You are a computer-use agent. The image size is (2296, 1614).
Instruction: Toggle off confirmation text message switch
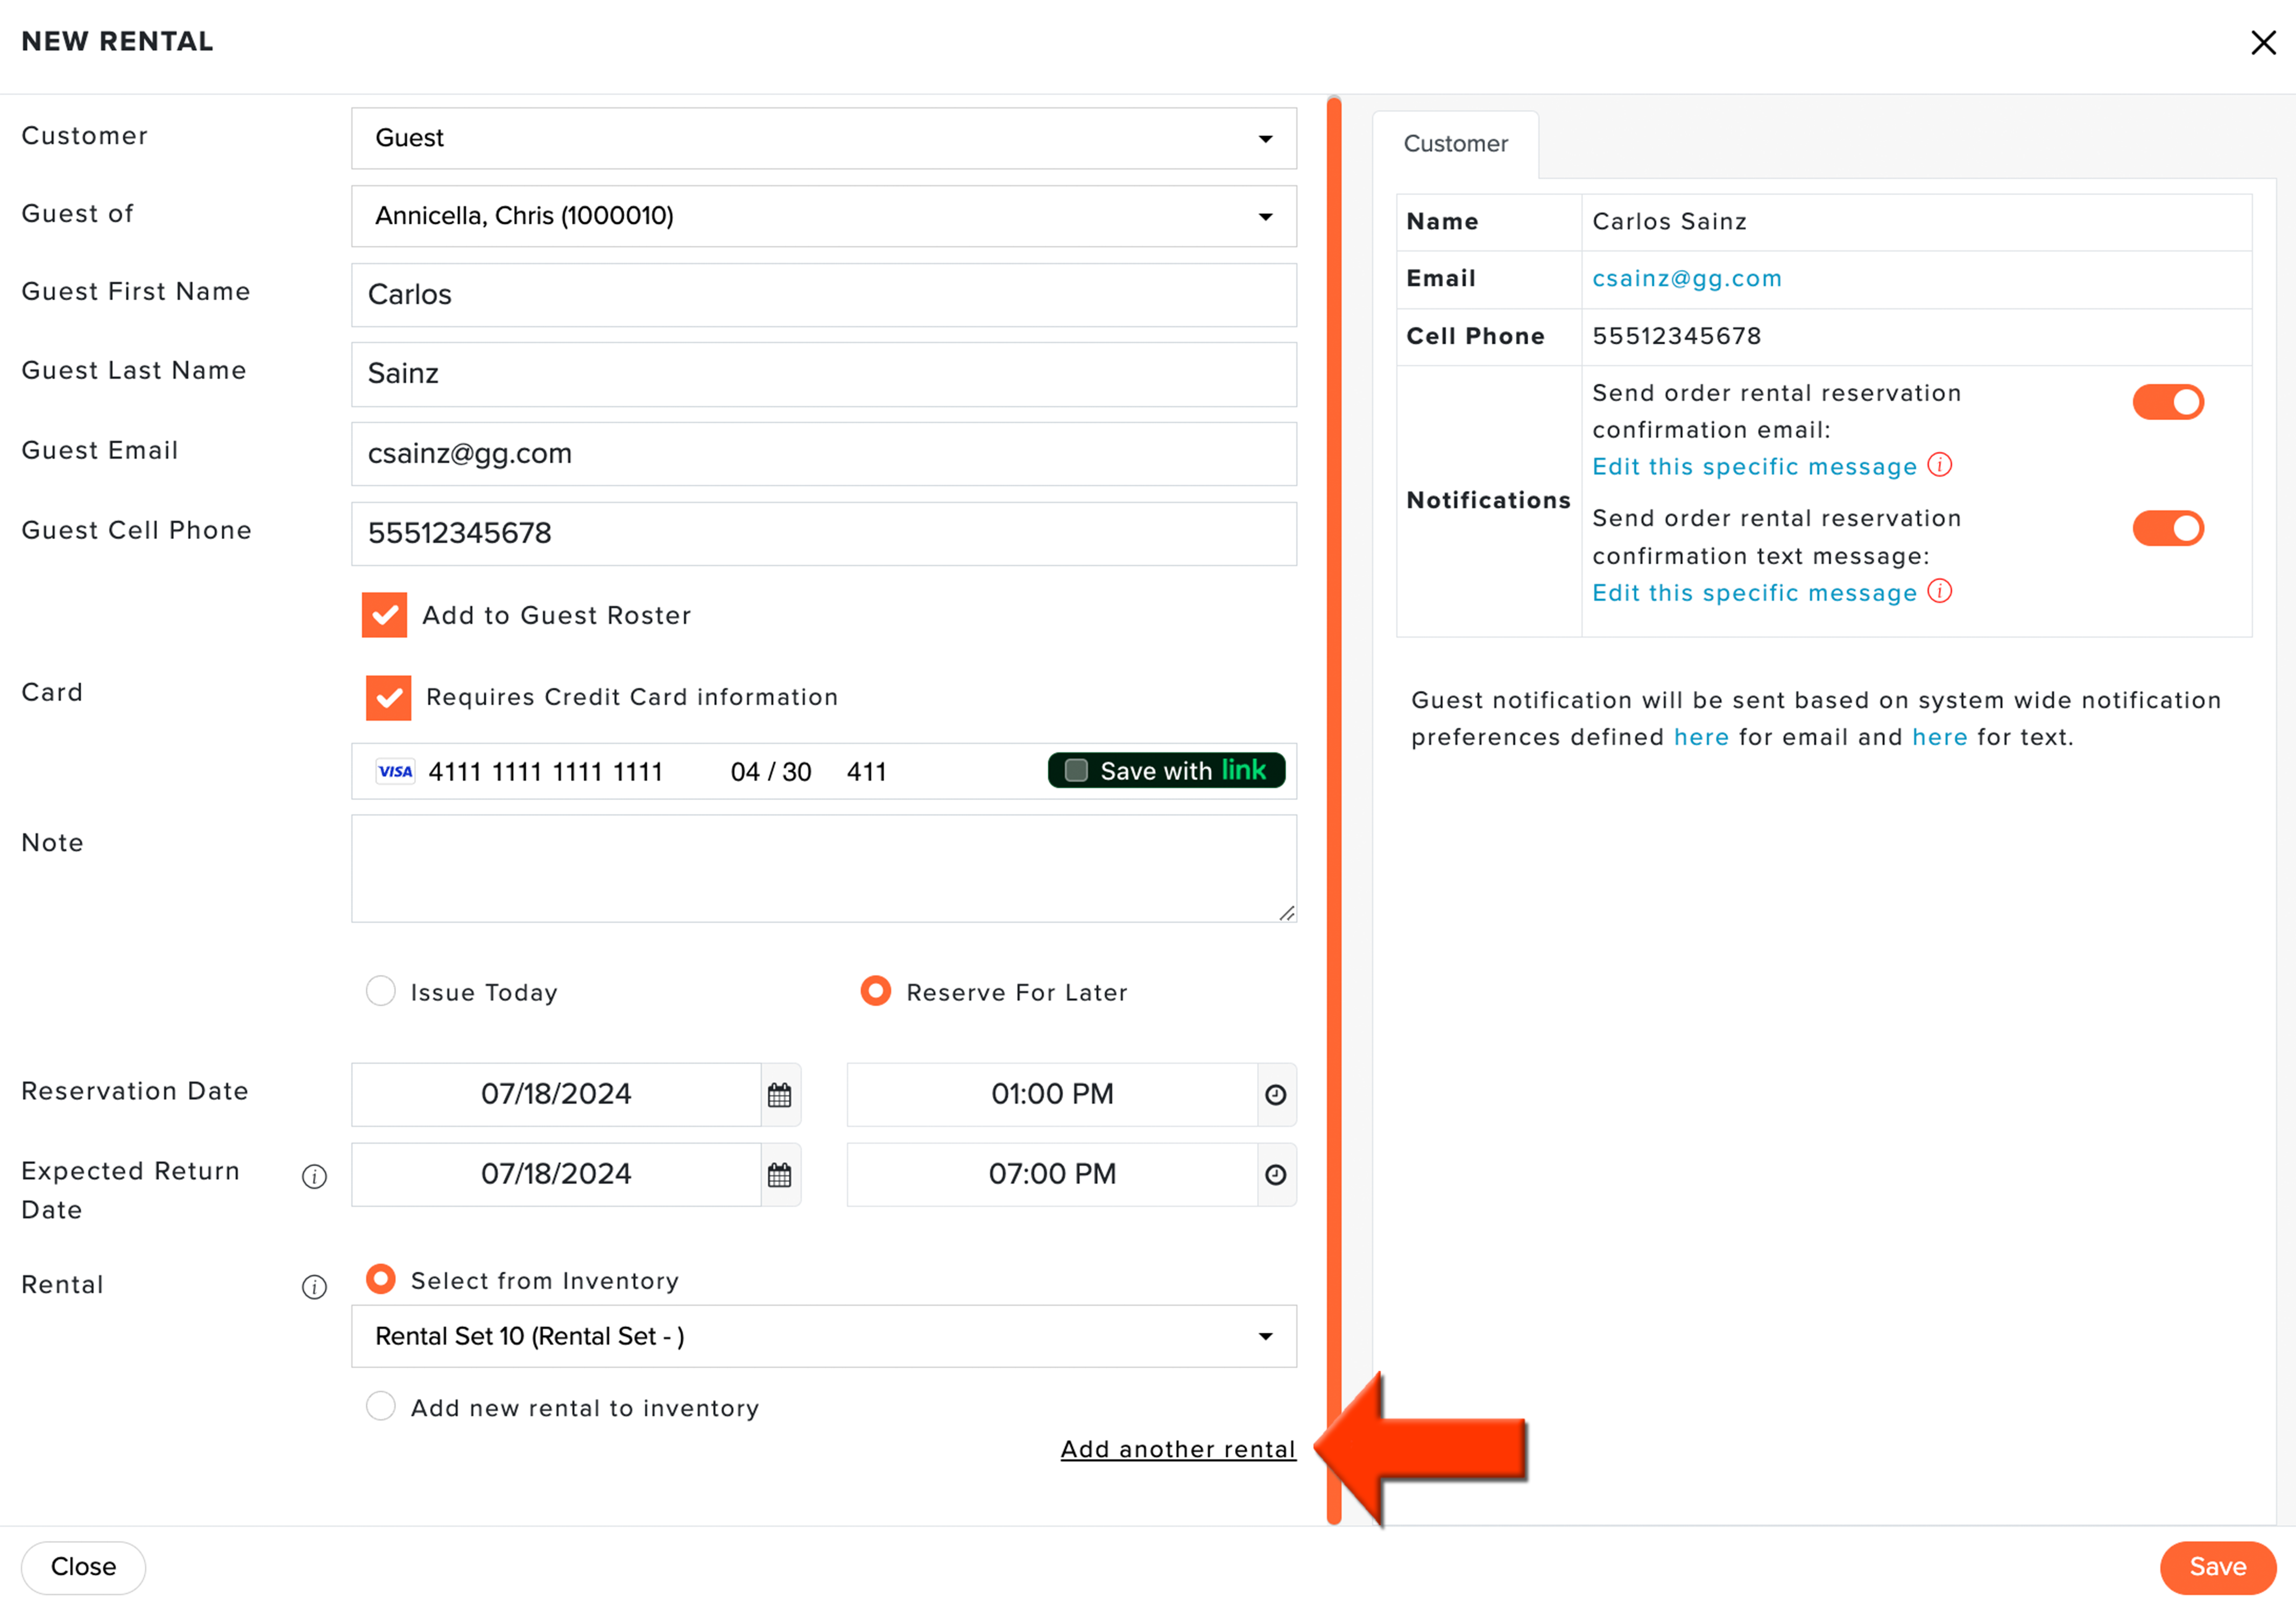pyautogui.click(x=2168, y=528)
